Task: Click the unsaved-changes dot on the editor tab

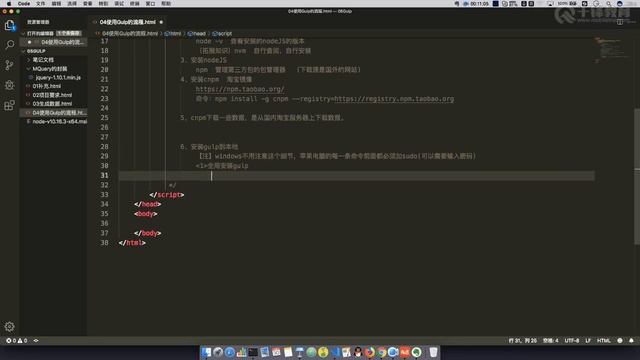Action: 161,22
